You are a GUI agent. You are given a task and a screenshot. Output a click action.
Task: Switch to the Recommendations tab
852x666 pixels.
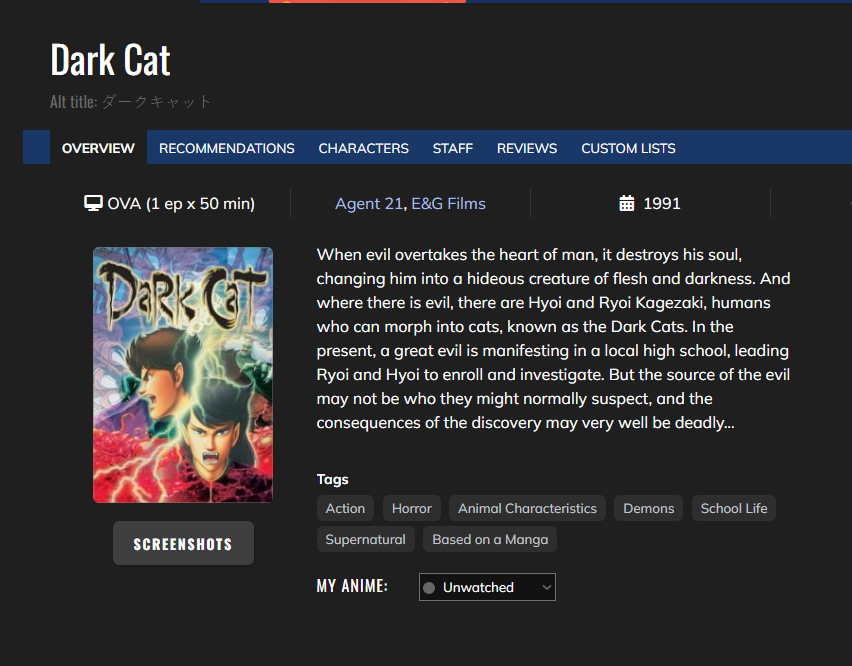pyautogui.click(x=226, y=148)
